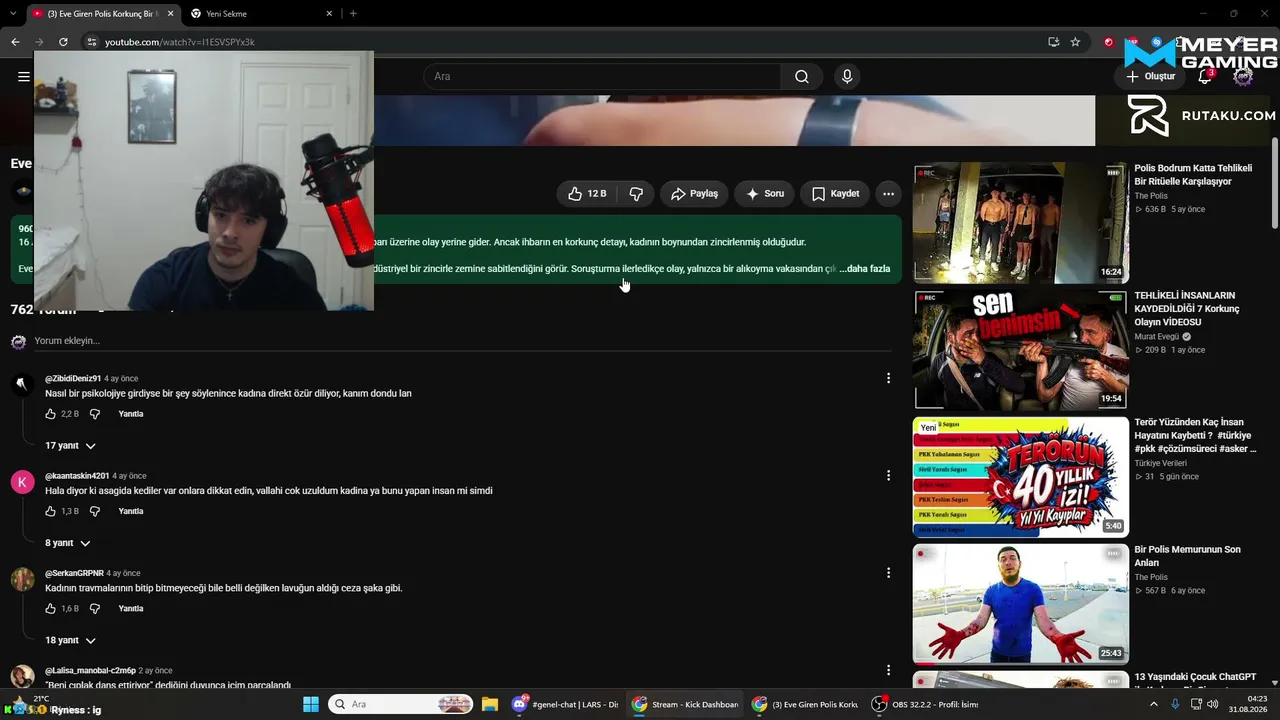Image resolution: width=1280 pixels, height=720 pixels.
Task: Expand description with ...daha fazla
Action: pyautogui.click(x=865, y=269)
